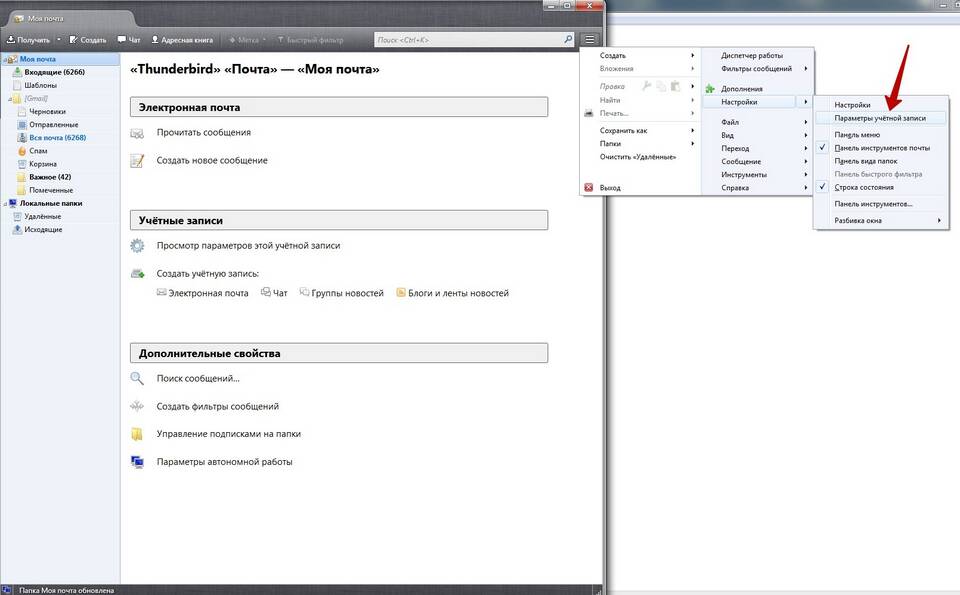
Task: Open the Папки submenu entry
Action: 640,143
